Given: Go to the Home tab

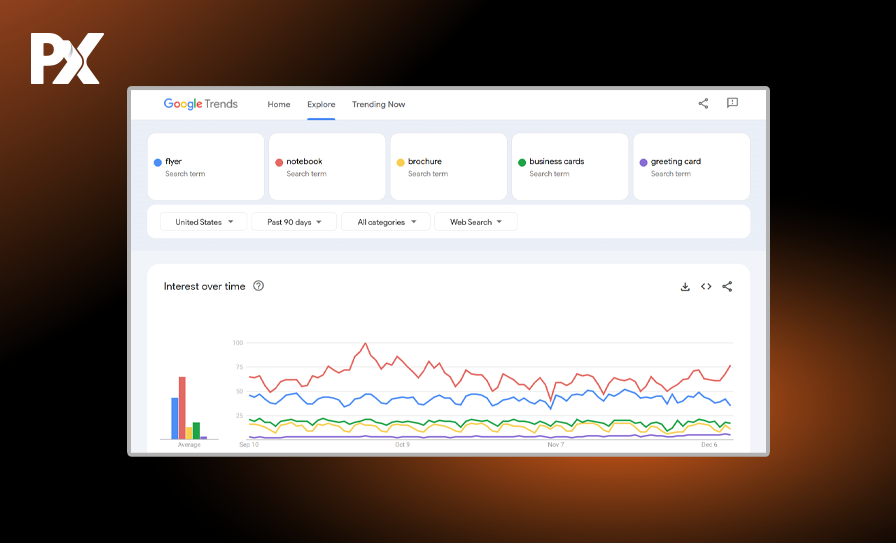Looking at the screenshot, I should pyautogui.click(x=279, y=104).
